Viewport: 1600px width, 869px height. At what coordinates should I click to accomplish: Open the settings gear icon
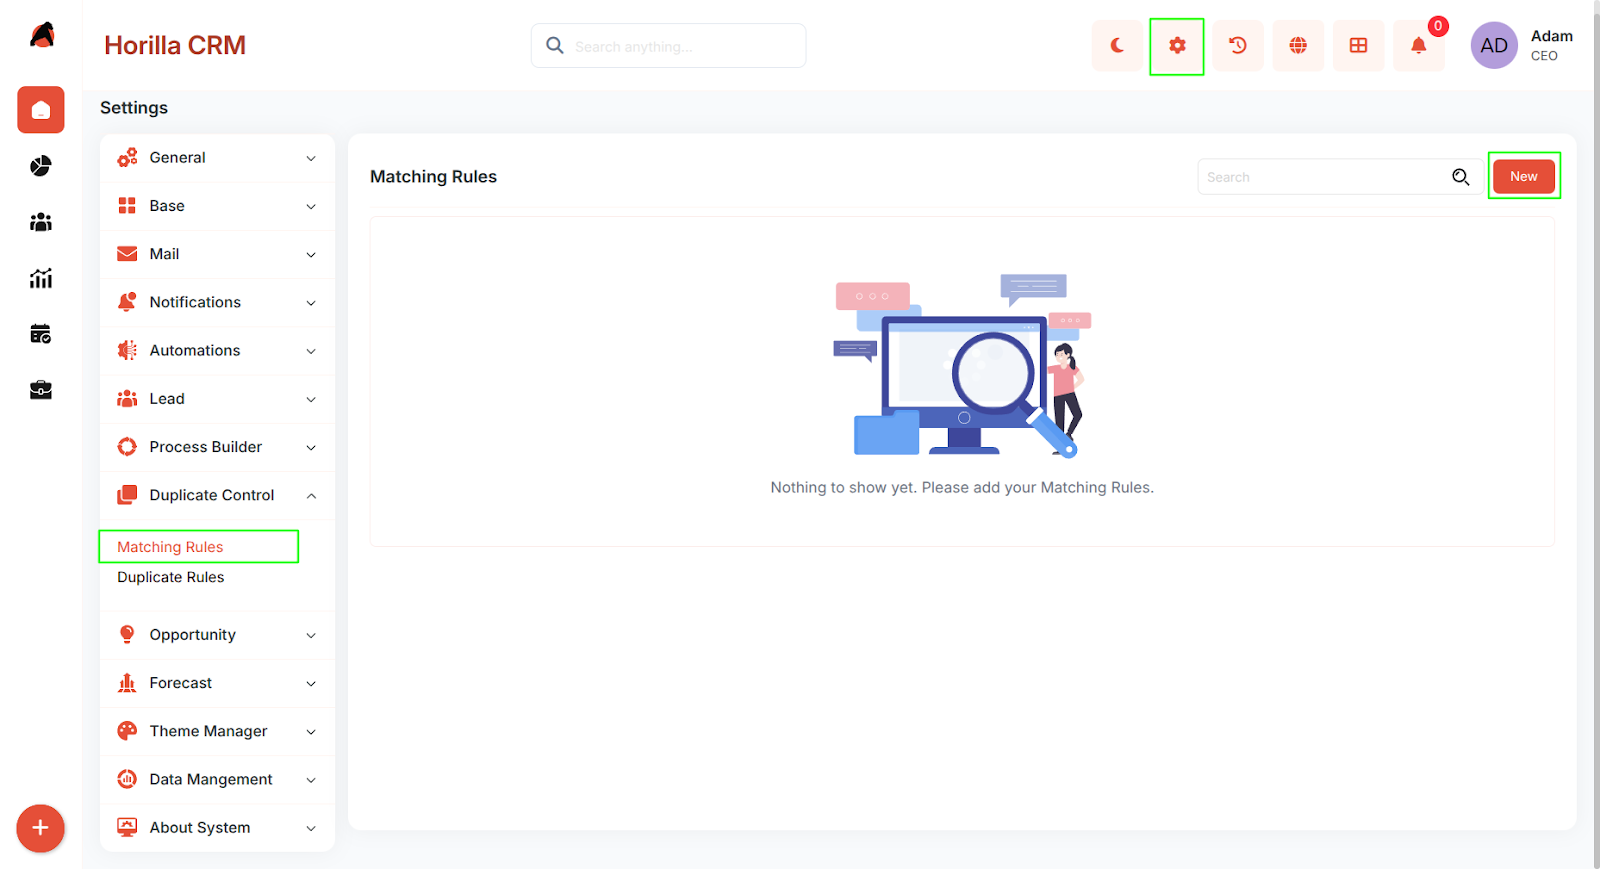point(1177,46)
